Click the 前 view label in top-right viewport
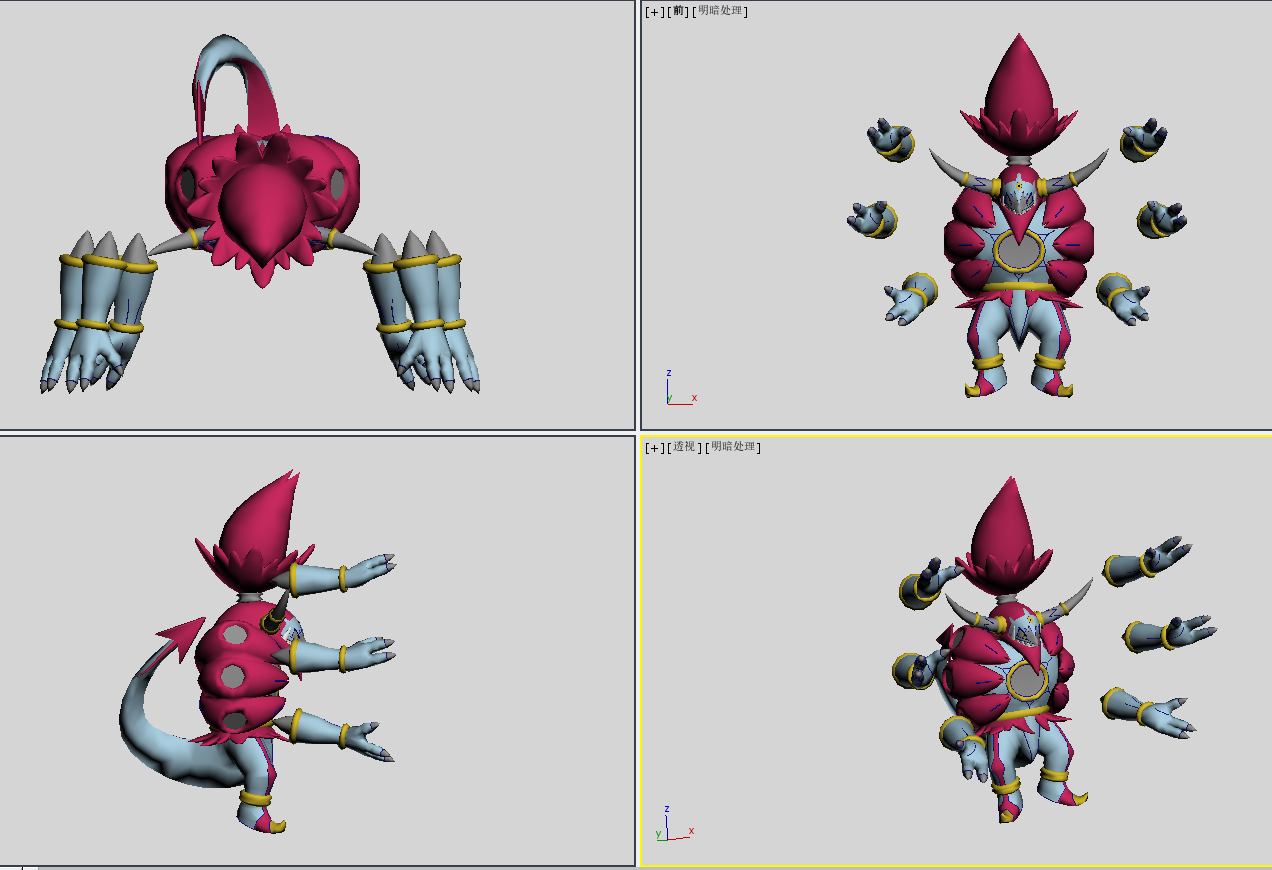1272x870 pixels. click(679, 11)
